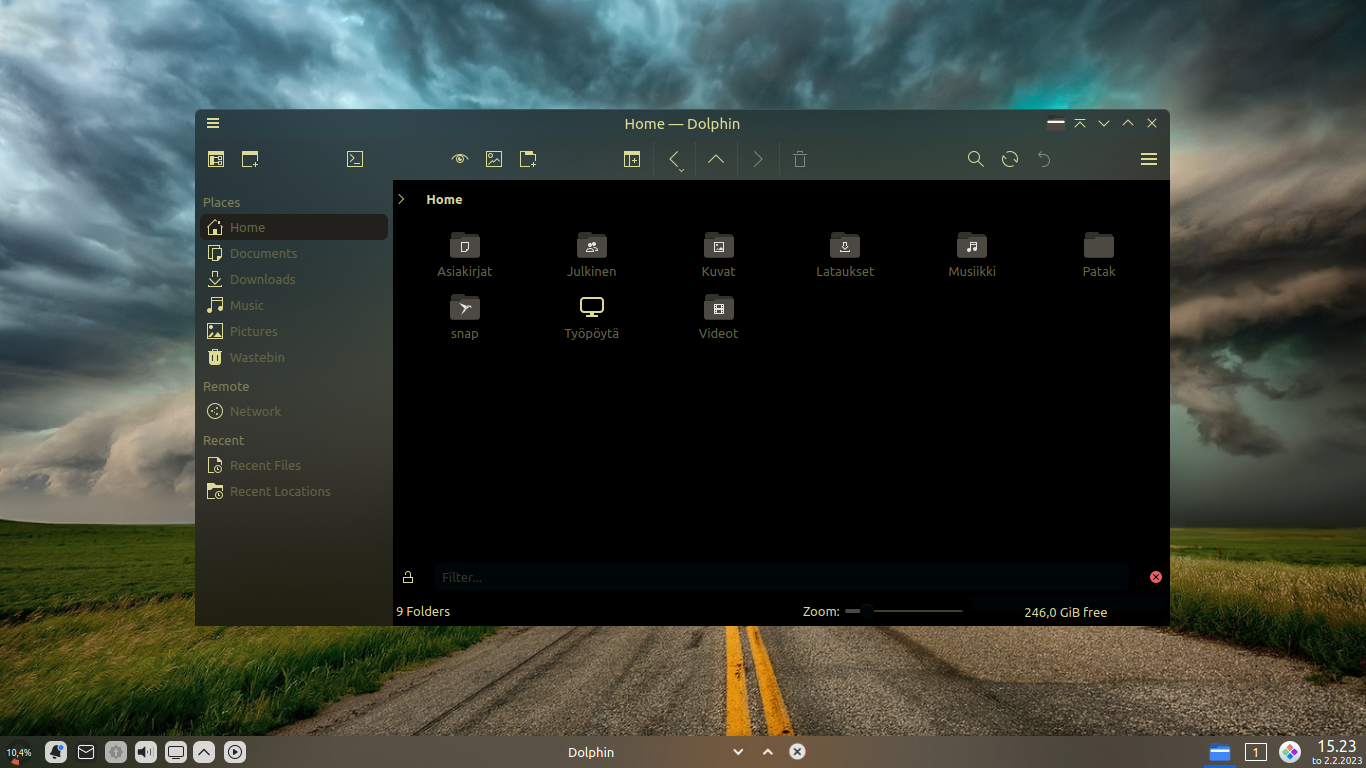The image size is (1366, 768).
Task: Click the Places section header
Action: [x=222, y=202]
